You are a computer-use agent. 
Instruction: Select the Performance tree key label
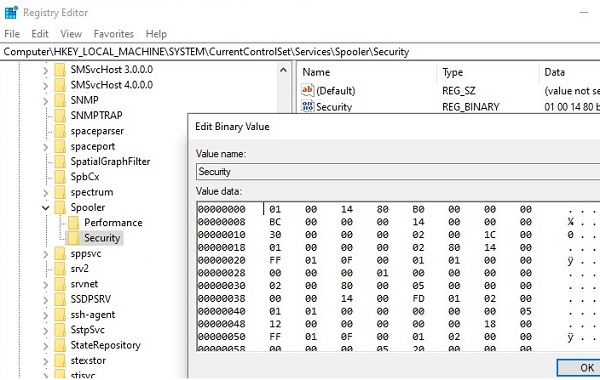(x=113, y=223)
